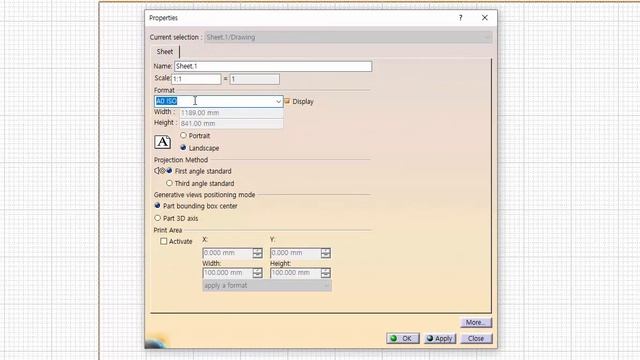Select Part 3D axis option
640x360 pixels.
click(x=157, y=218)
